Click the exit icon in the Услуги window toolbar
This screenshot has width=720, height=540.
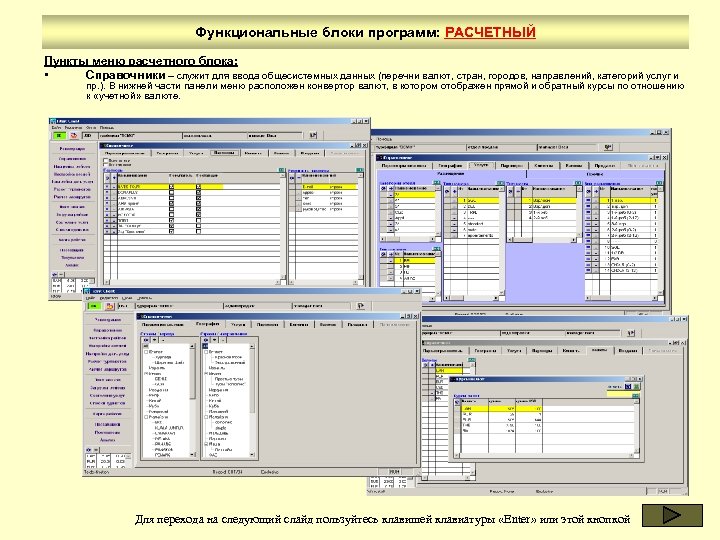pos(608,147)
